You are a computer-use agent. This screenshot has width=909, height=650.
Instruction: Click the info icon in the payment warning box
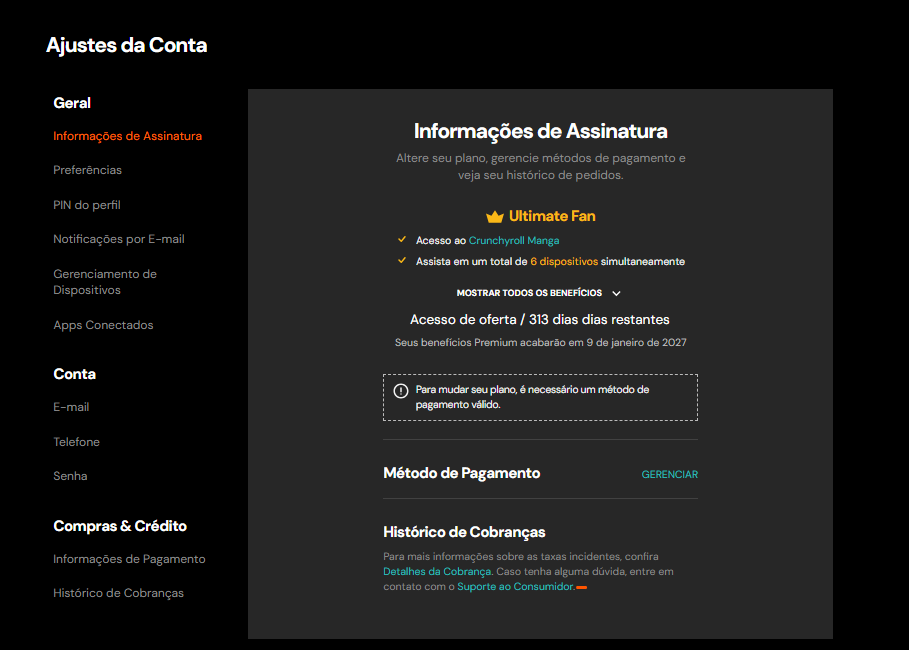[399, 391]
